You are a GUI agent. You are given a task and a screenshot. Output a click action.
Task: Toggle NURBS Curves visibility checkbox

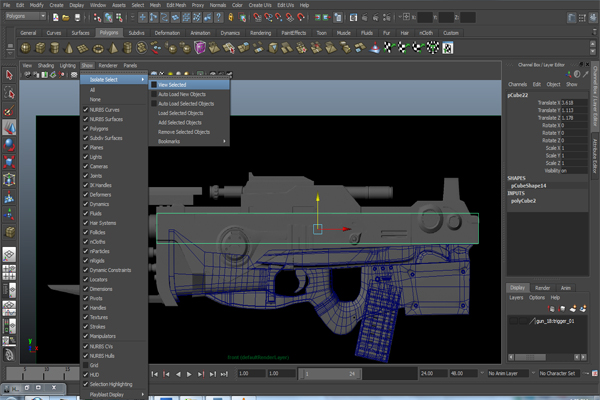[x=86, y=109]
